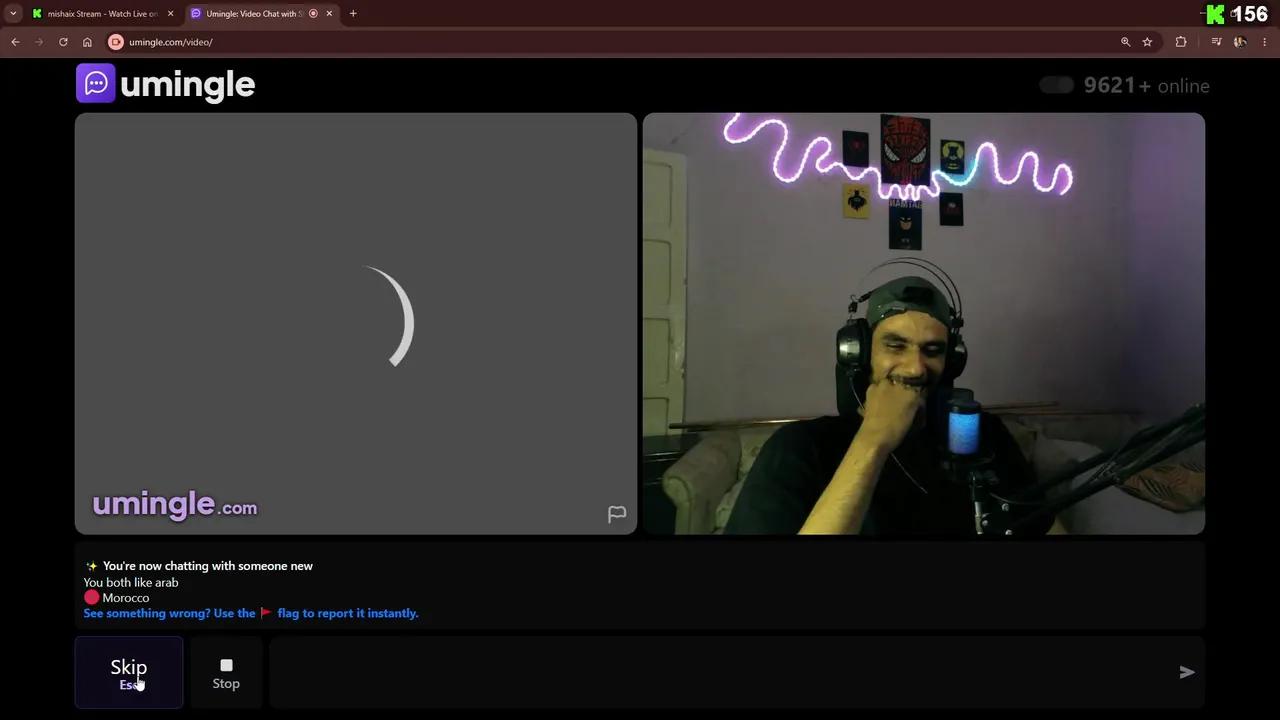Open the 'flag to report it instantly' link

pyautogui.click(x=251, y=613)
